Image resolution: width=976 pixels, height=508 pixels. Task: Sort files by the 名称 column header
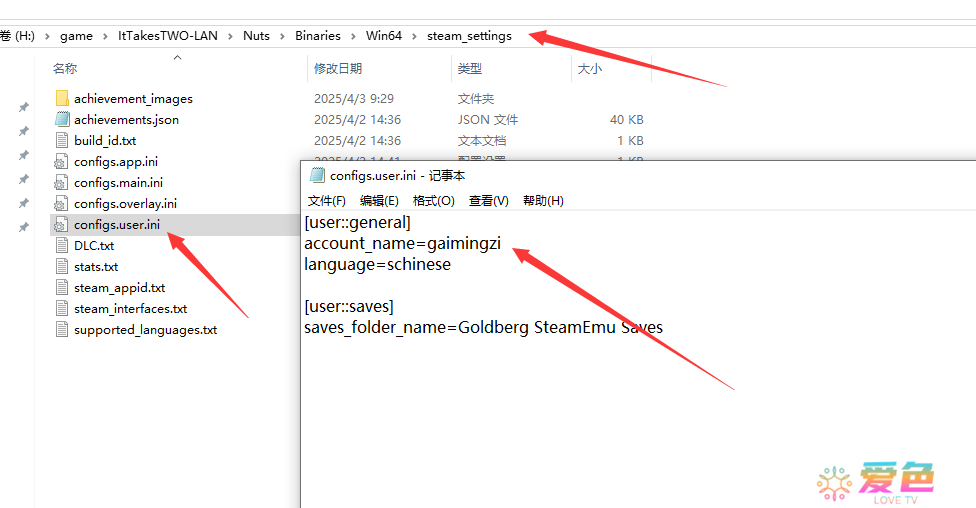65,68
